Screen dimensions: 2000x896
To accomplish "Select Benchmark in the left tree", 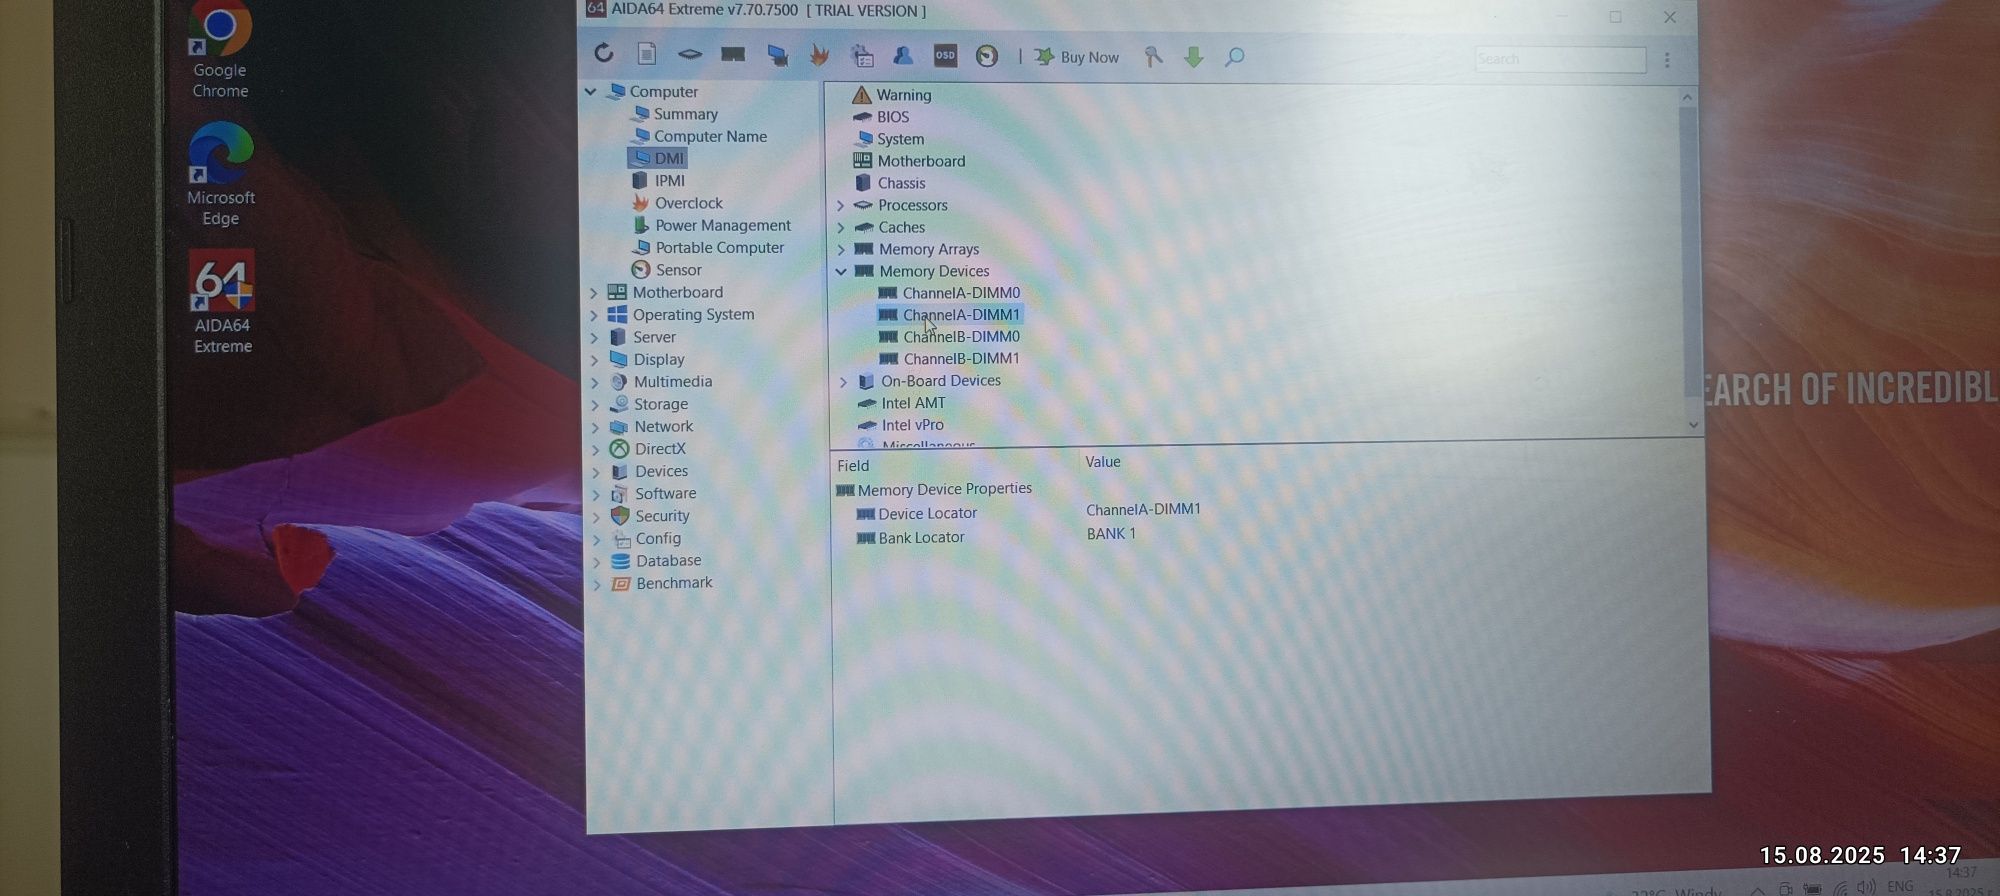I will click(x=674, y=583).
